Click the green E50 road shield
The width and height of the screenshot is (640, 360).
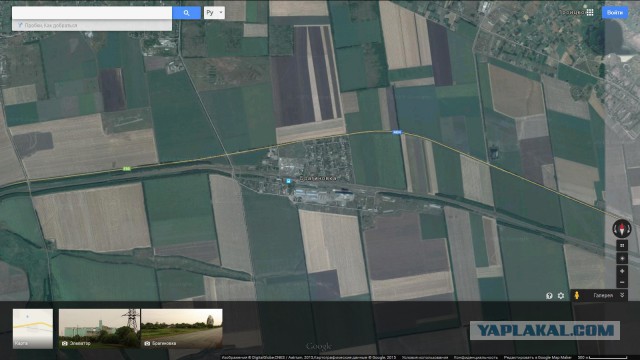(x=127, y=169)
